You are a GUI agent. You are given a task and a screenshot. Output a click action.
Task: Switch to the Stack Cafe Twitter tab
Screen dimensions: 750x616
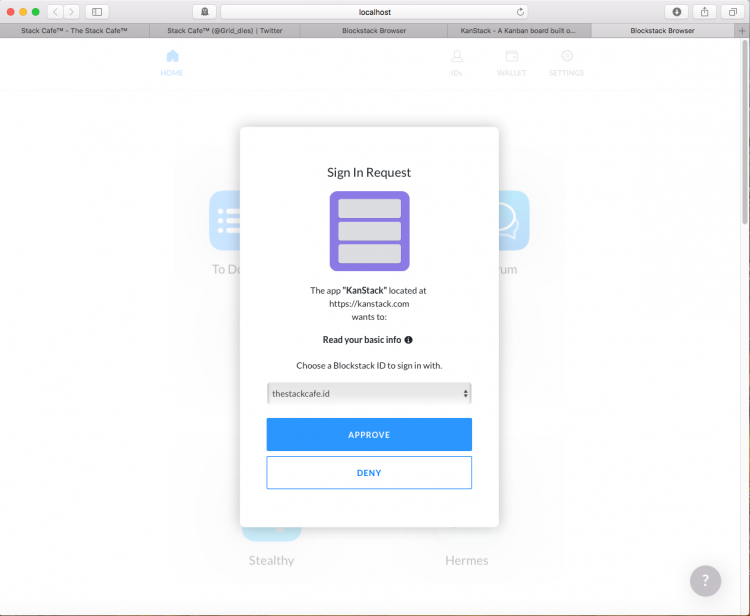point(225,31)
